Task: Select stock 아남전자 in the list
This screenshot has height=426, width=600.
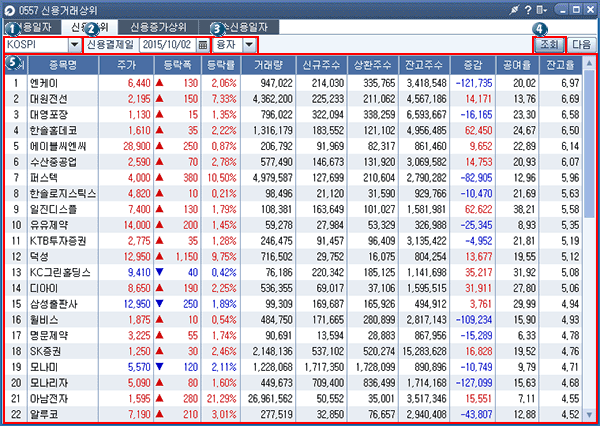Action: (49, 398)
